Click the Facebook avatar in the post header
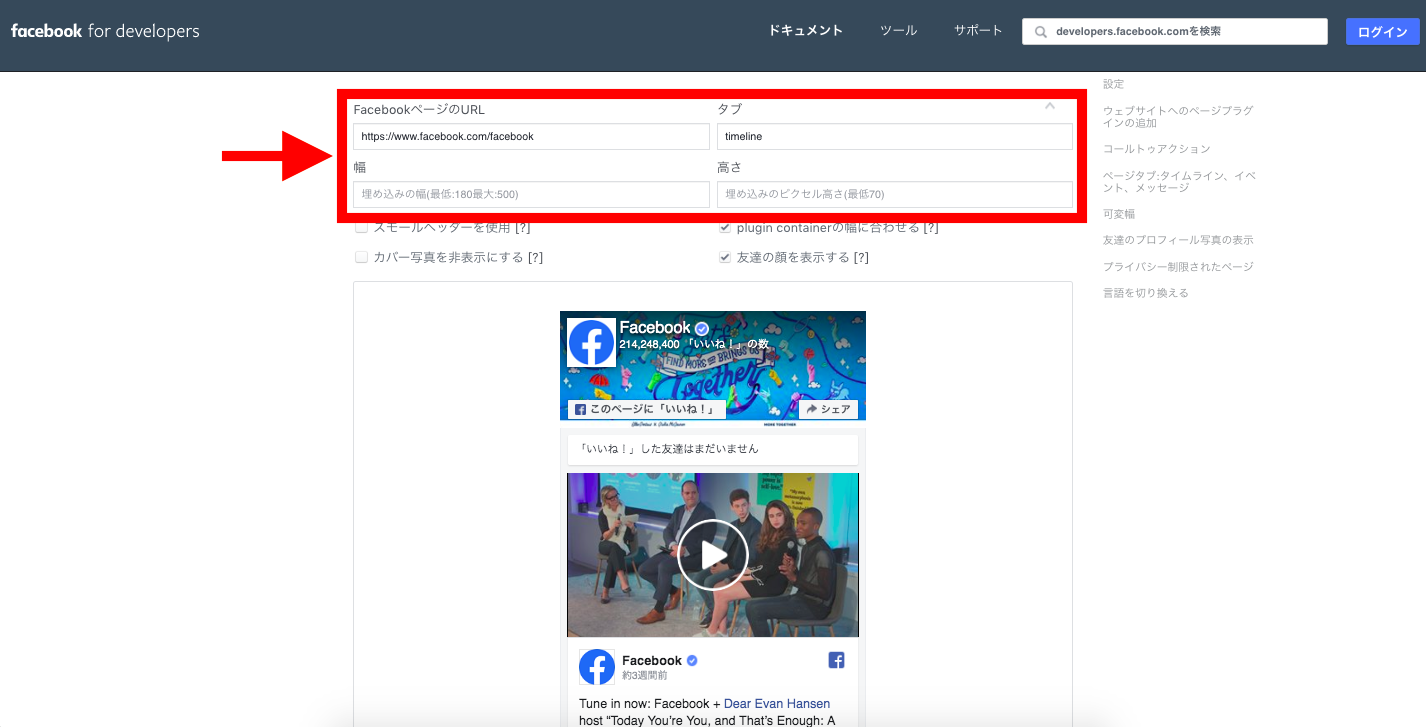This screenshot has height=727, width=1426. [x=597, y=667]
